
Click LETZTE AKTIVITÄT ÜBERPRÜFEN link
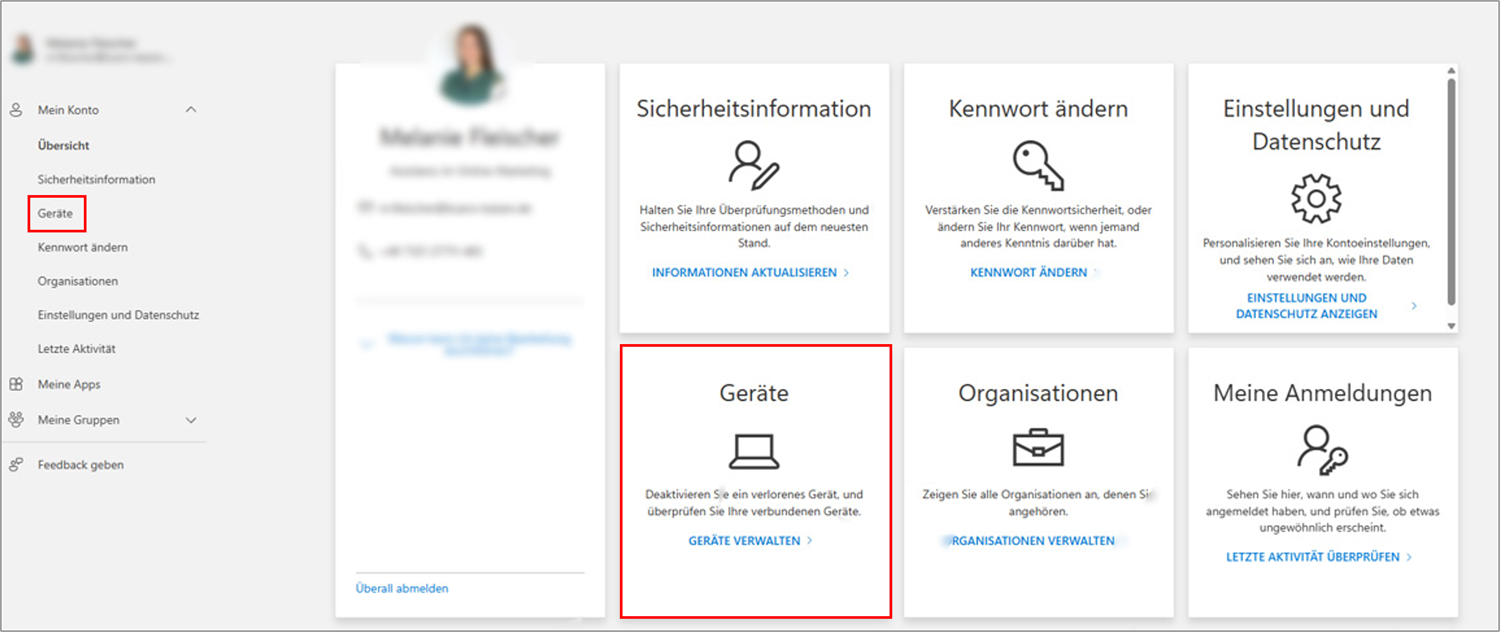1313,557
